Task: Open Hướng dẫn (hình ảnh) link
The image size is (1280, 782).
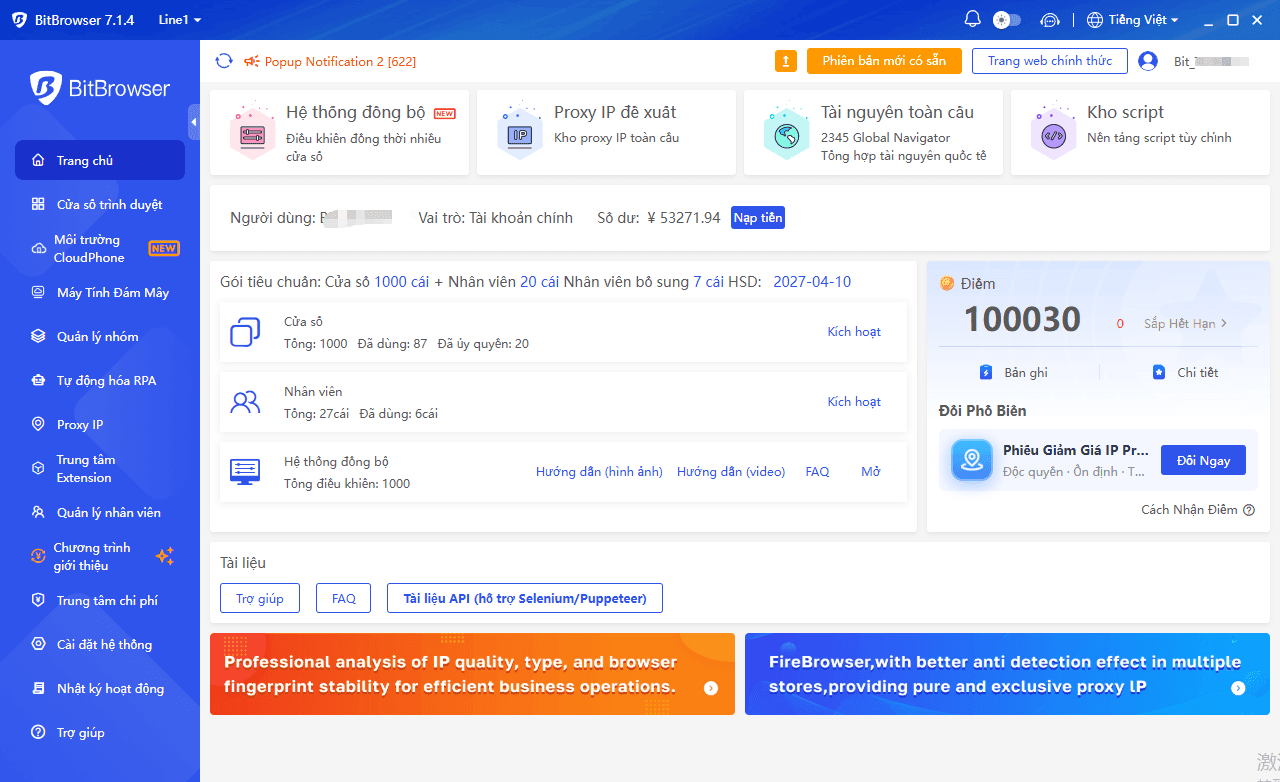Action: point(599,472)
